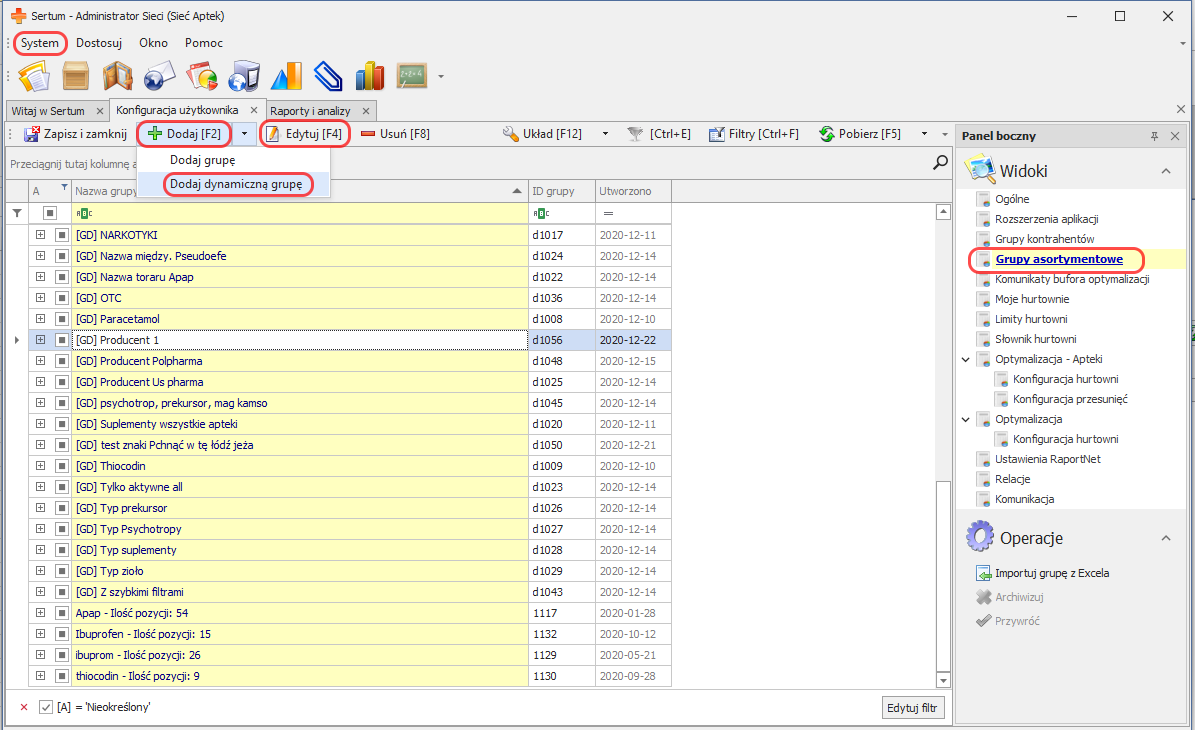This screenshot has width=1195, height=730.
Task: Toggle the checkbox next to [GD] Paracetamol
Action: pyautogui.click(x=62, y=319)
